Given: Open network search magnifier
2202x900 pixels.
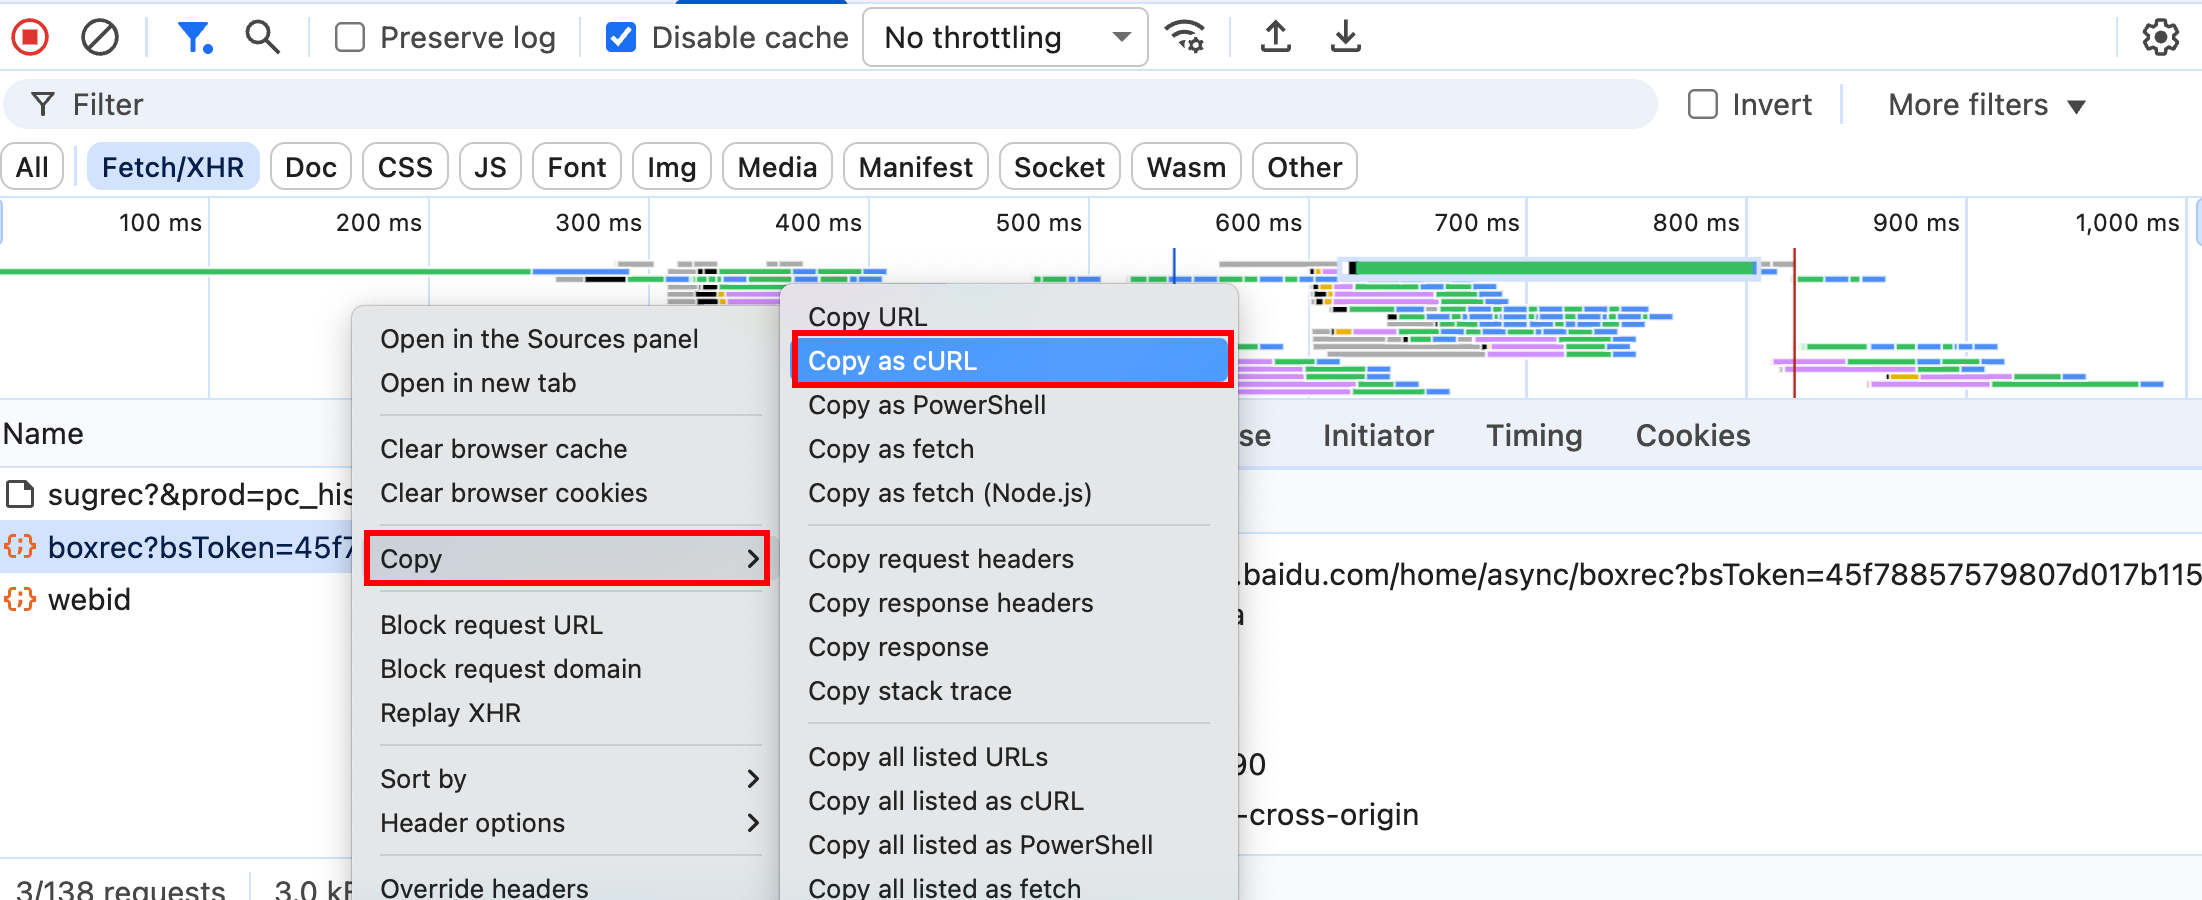Looking at the screenshot, I should (x=262, y=38).
